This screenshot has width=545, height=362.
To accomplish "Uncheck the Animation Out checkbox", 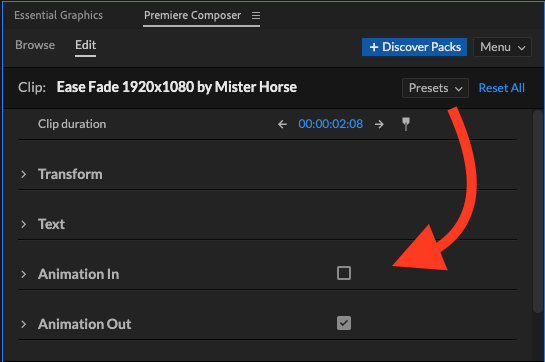I will pyautogui.click(x=344, y=323).
